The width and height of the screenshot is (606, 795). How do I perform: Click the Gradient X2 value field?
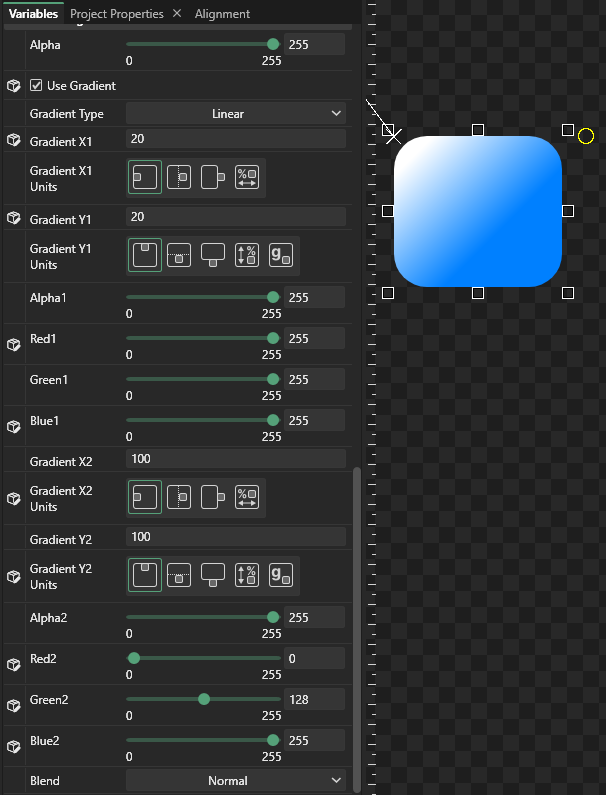click(x=236, y=459)
